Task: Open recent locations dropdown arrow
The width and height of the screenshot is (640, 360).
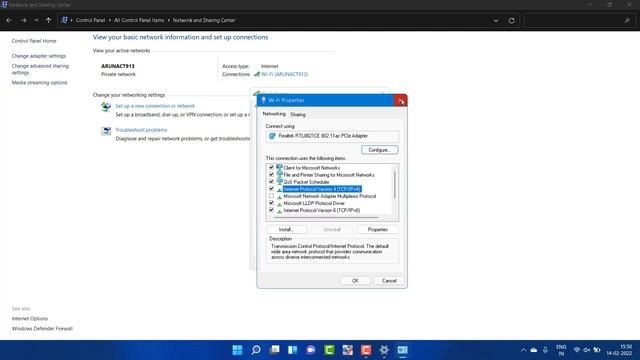Action: pyautogui.click(x=36, y=20)
